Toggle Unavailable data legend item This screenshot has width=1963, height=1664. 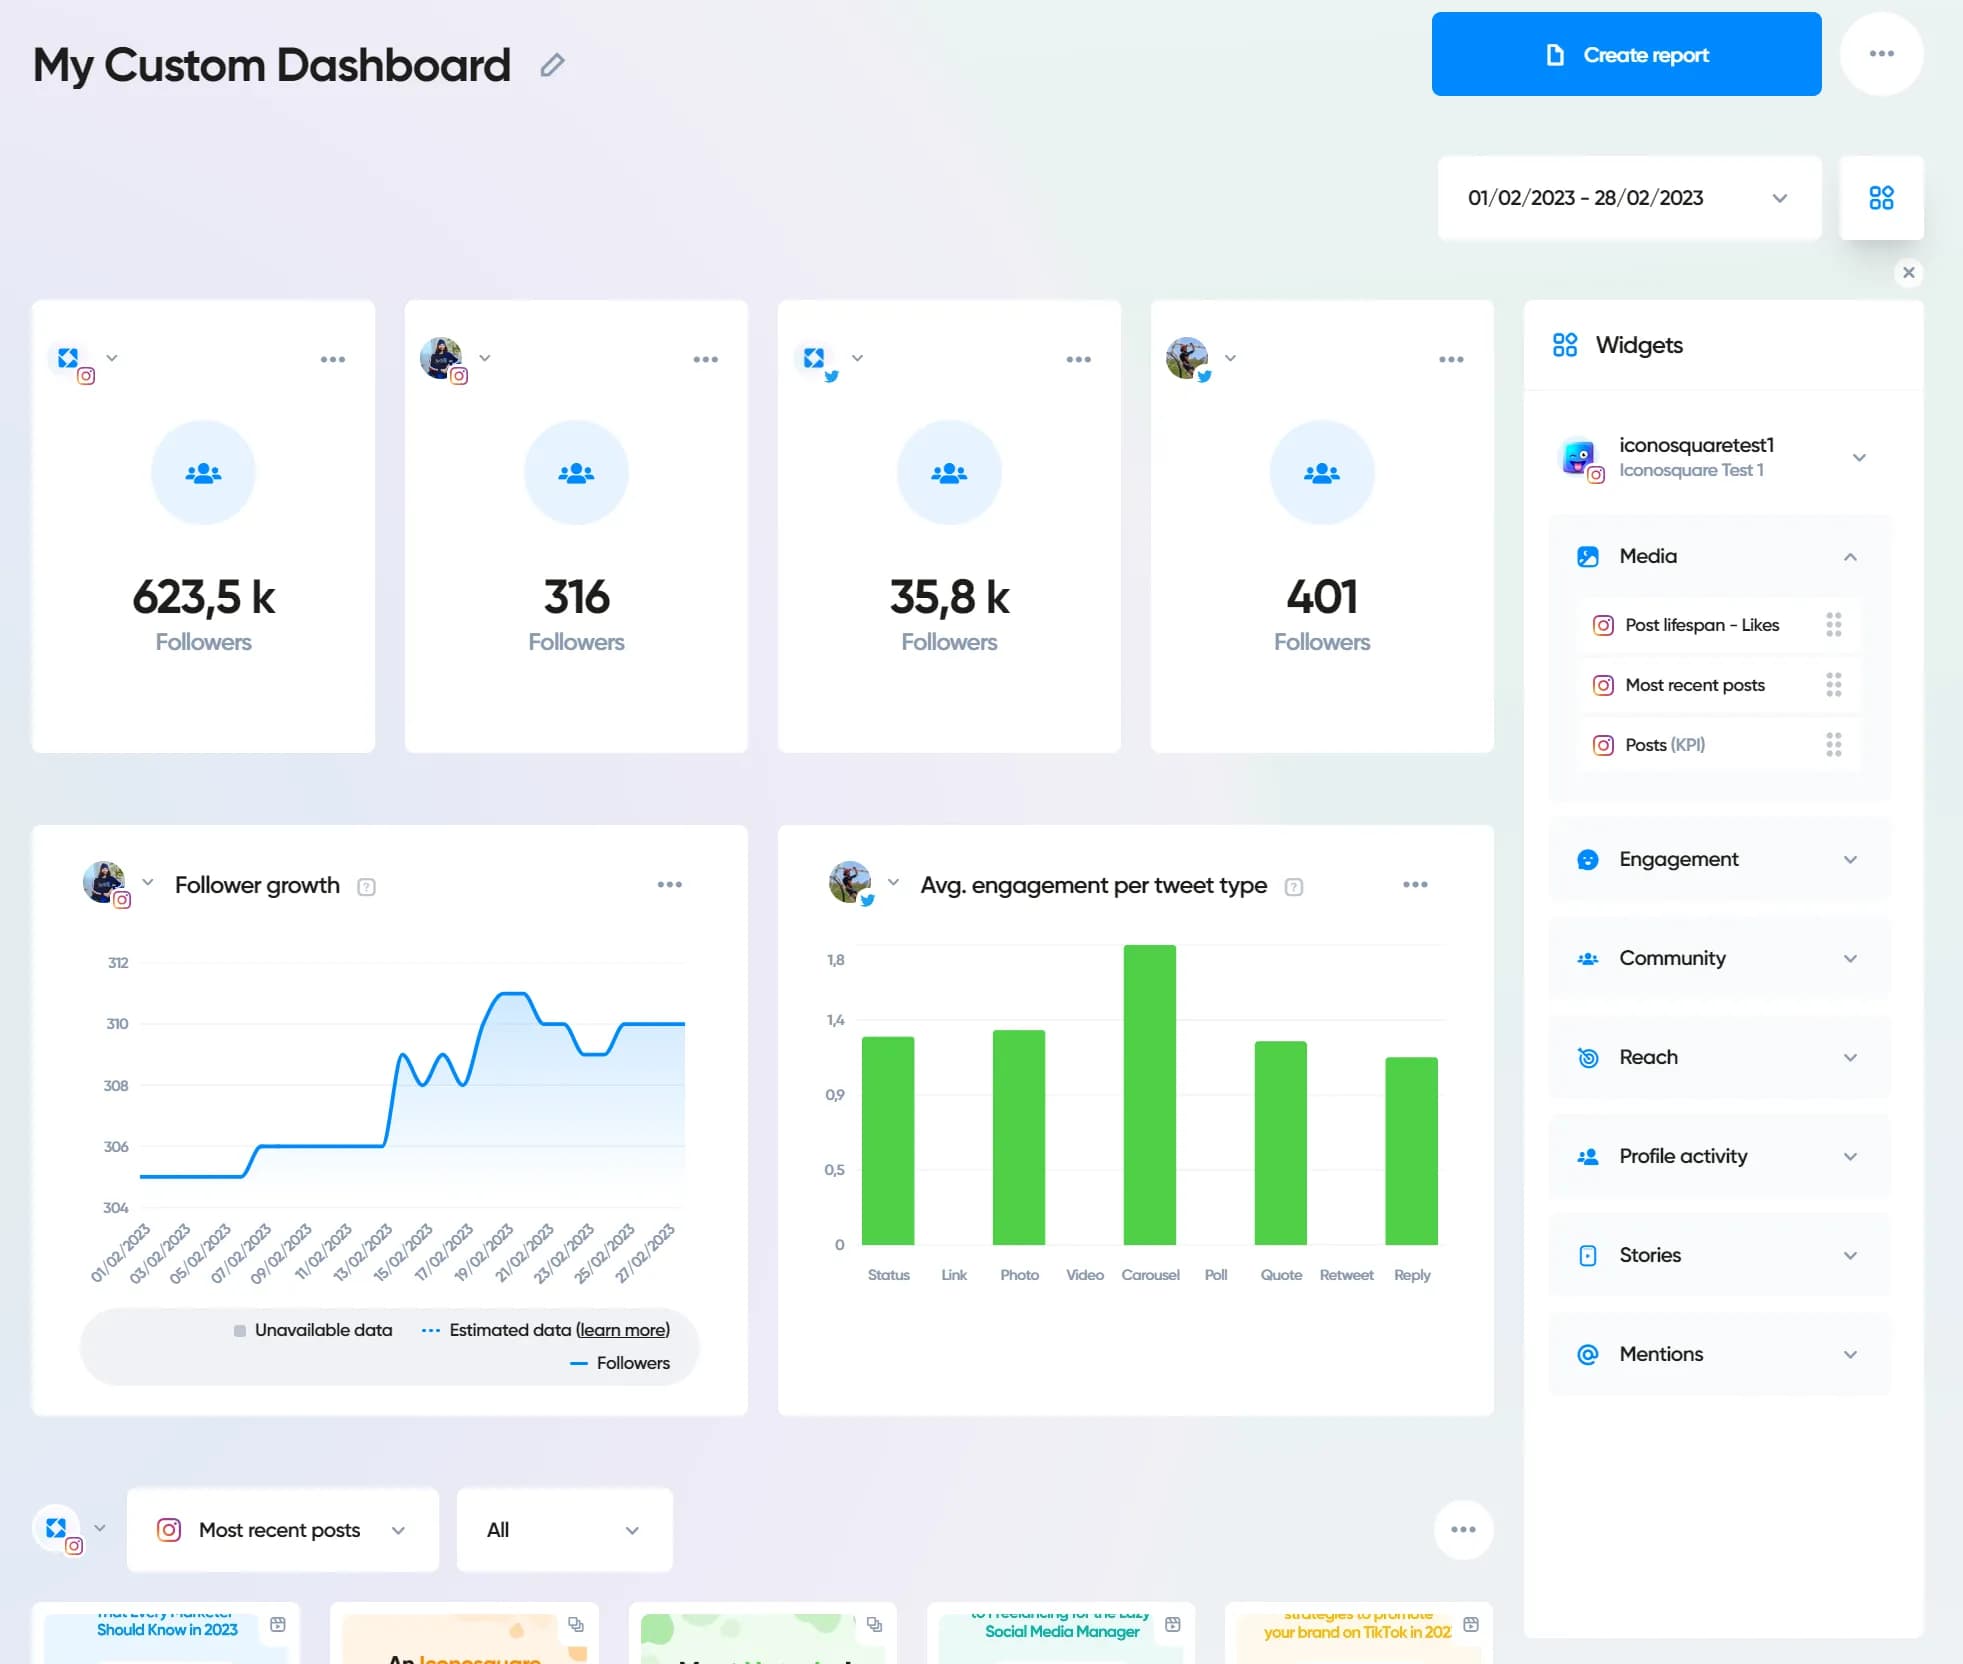pos(313,1330)
